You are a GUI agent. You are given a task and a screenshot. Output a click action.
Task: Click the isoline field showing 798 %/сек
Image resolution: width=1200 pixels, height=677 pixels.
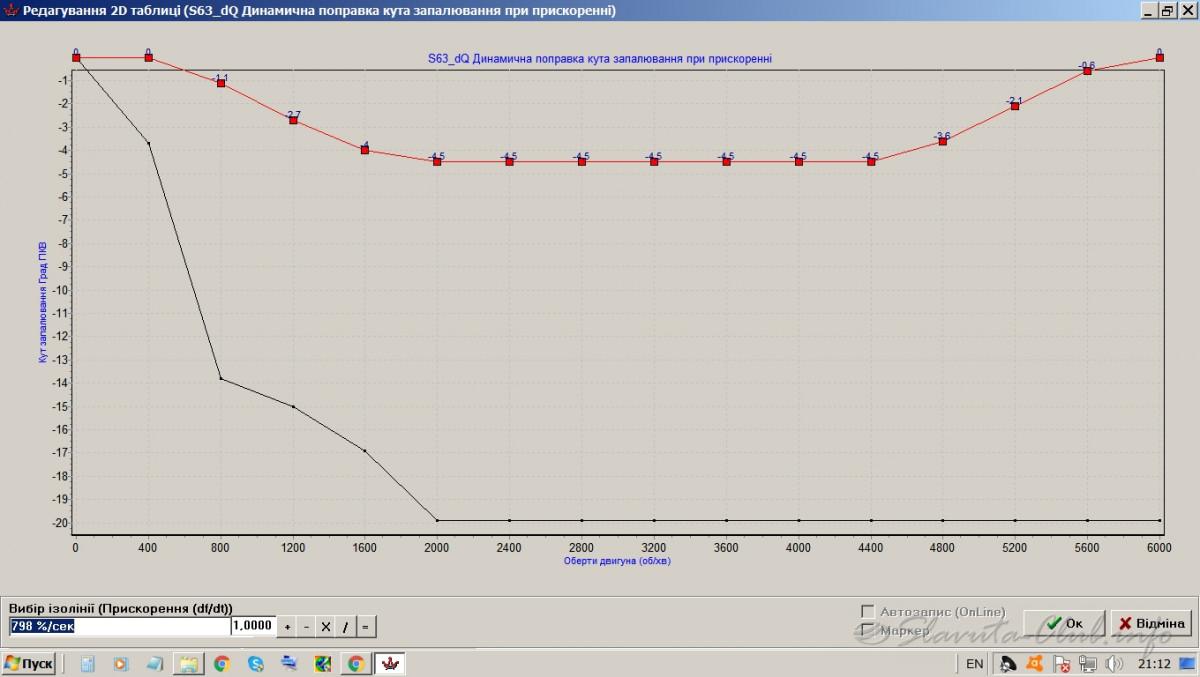coord(119,626)
